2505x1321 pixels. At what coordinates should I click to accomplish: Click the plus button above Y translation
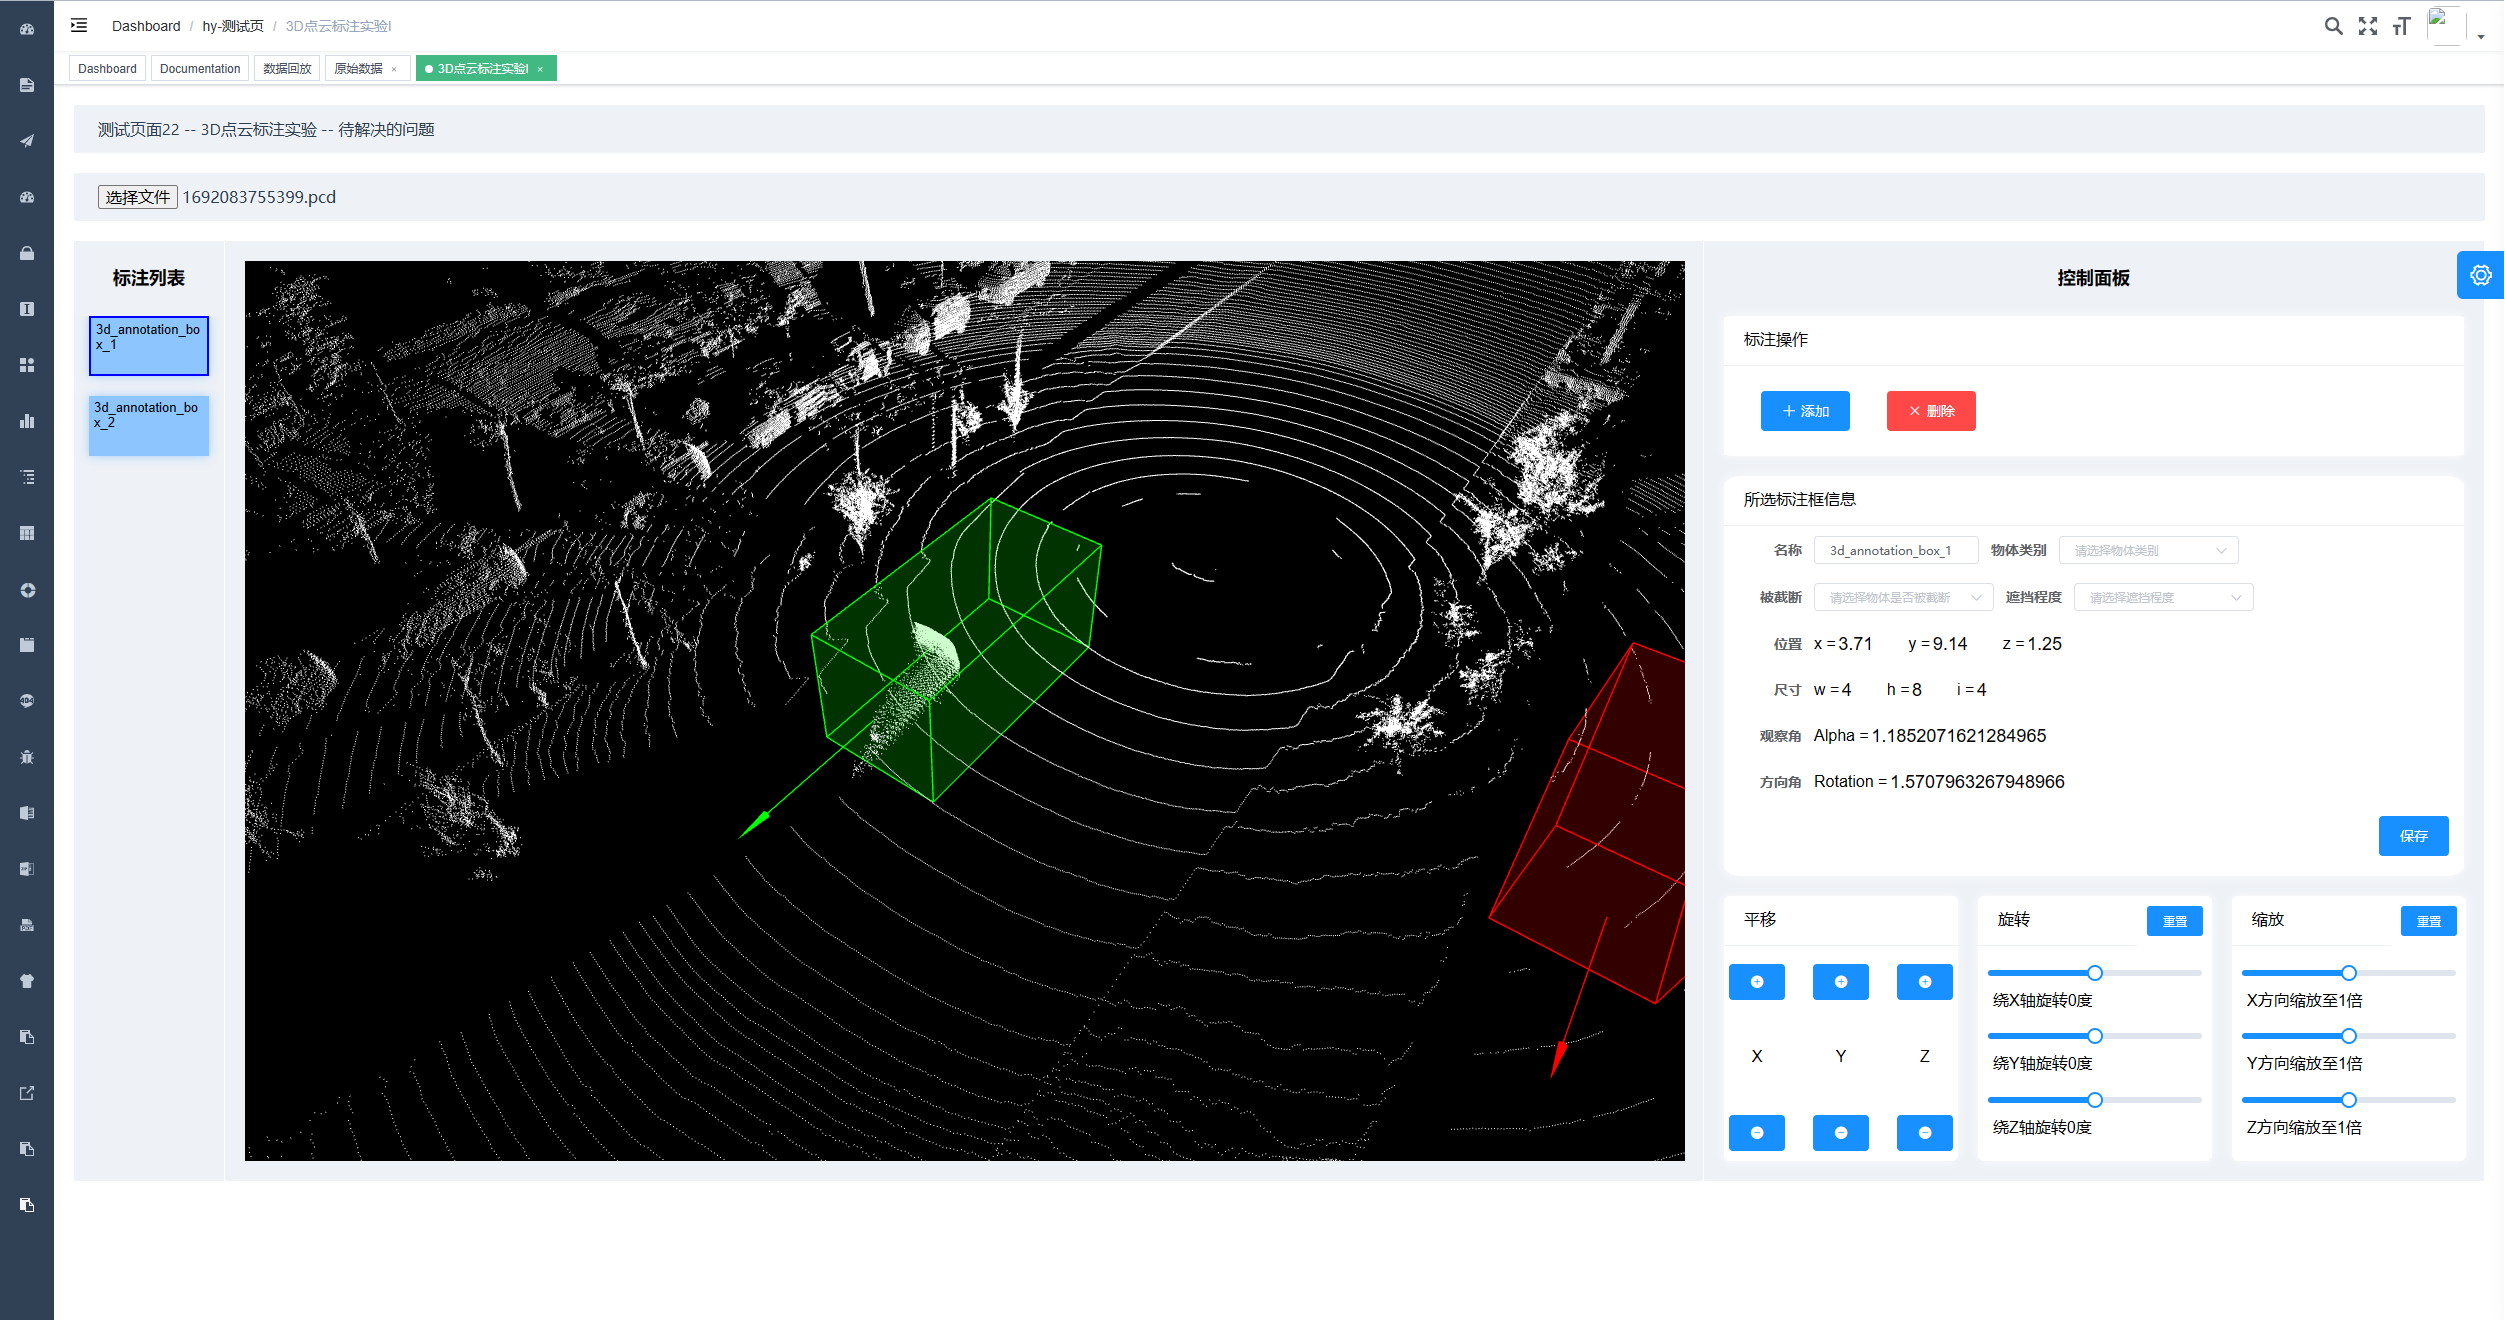coord(1840,982)
